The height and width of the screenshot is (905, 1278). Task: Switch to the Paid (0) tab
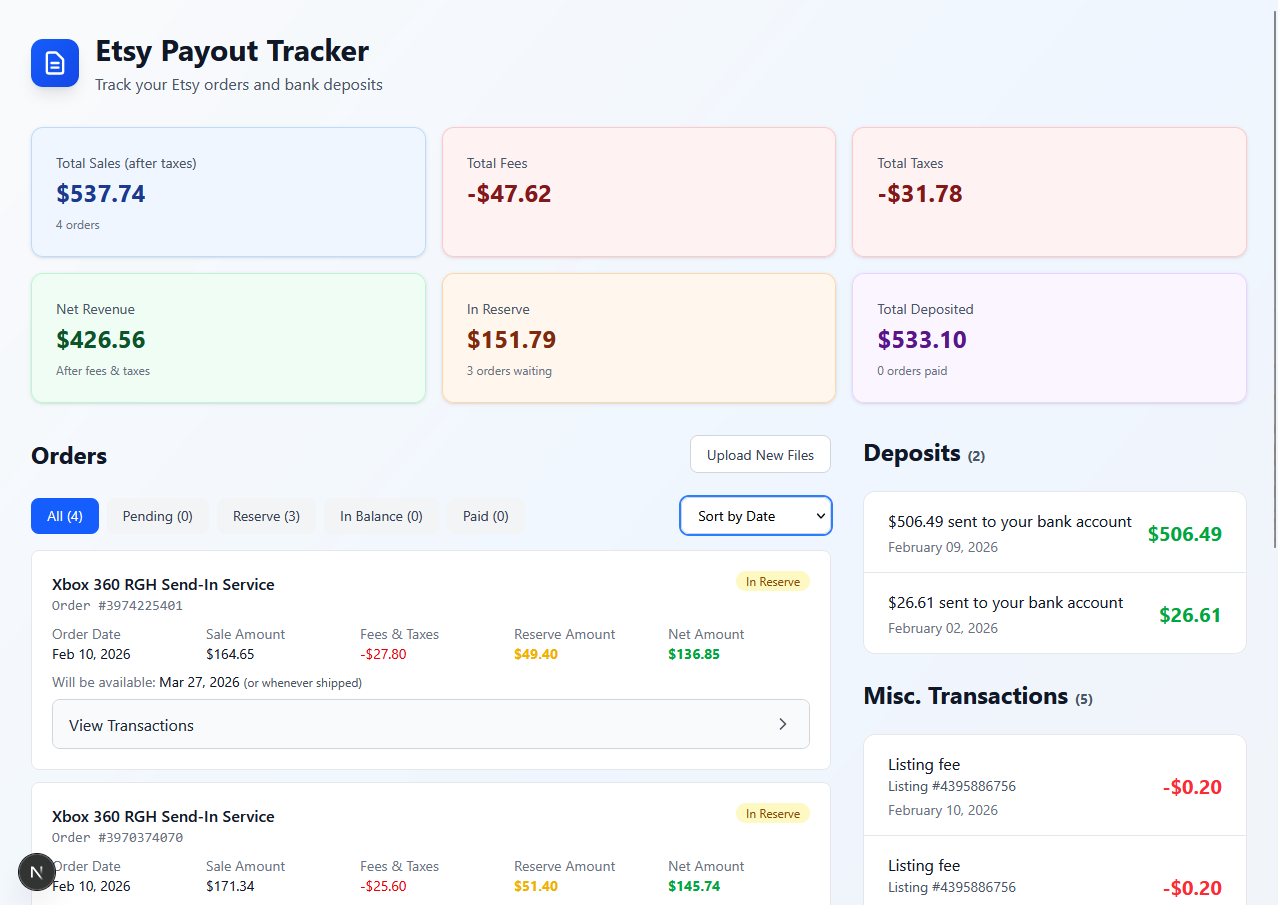[485, 516]
